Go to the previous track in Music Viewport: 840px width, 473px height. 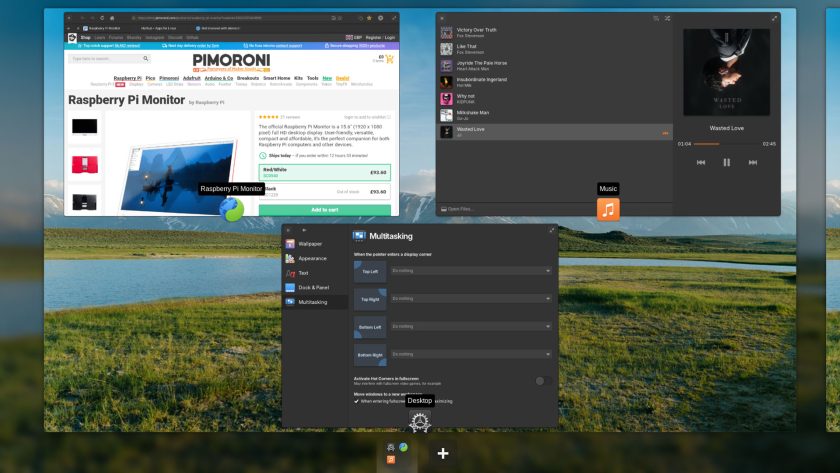(x=701, y=162)
